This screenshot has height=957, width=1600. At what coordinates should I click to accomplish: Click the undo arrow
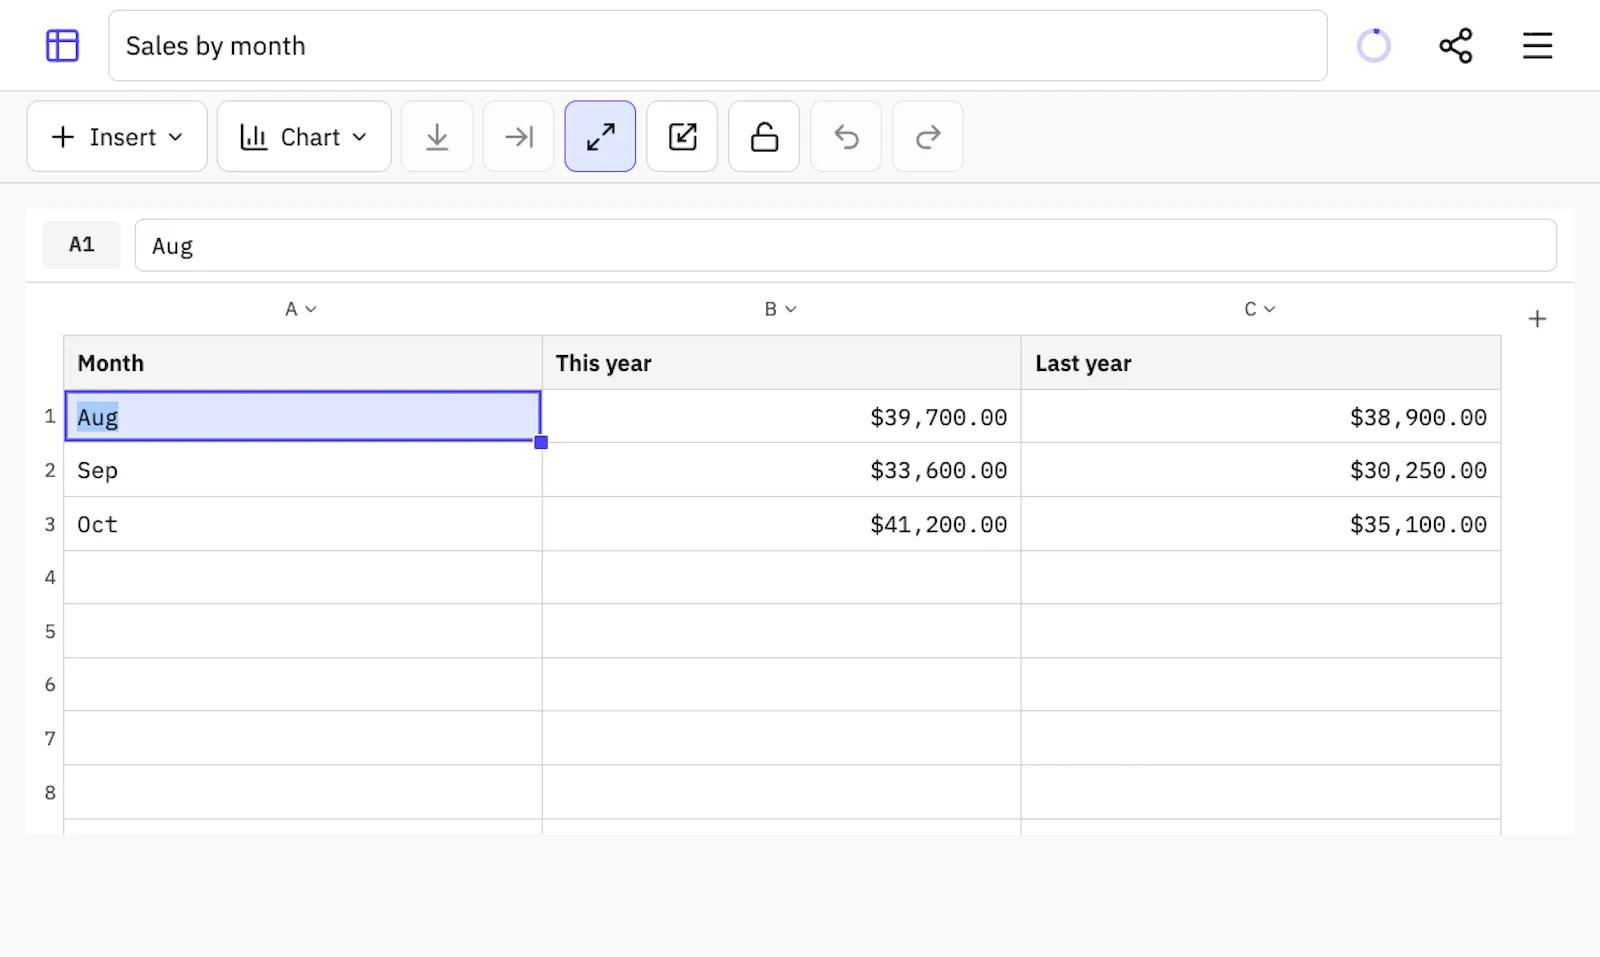click(x=846, y=137)
